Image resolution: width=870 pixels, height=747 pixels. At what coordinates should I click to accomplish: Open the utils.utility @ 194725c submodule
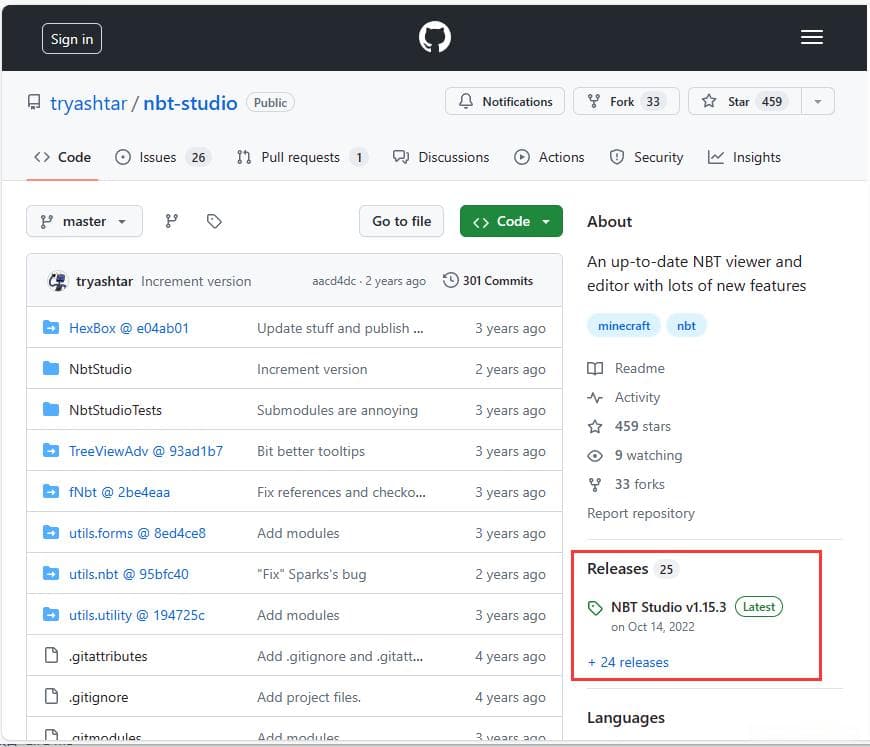click(136, 615)
